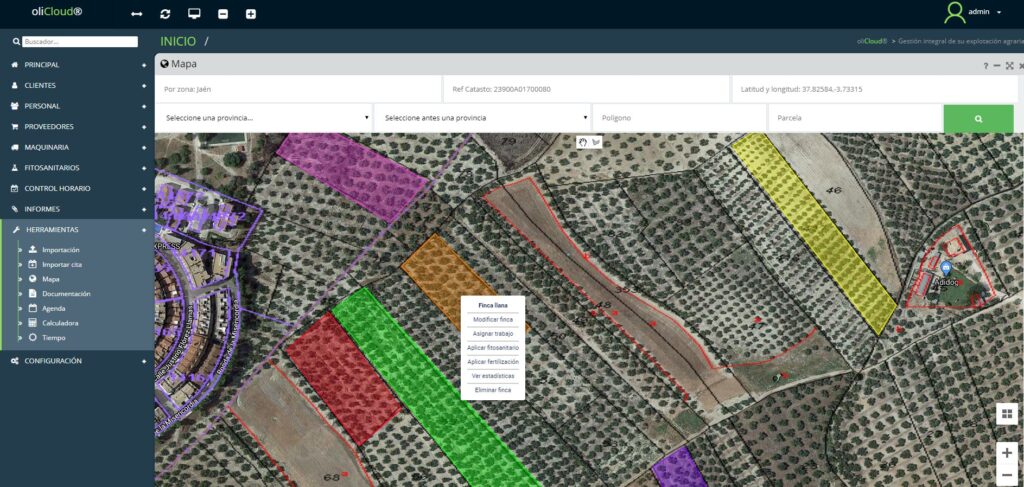Click the gears icon next to CONFIGURACIÓN
The width and height of the screenshot is (1024, 487).
(x=14, y=360)
